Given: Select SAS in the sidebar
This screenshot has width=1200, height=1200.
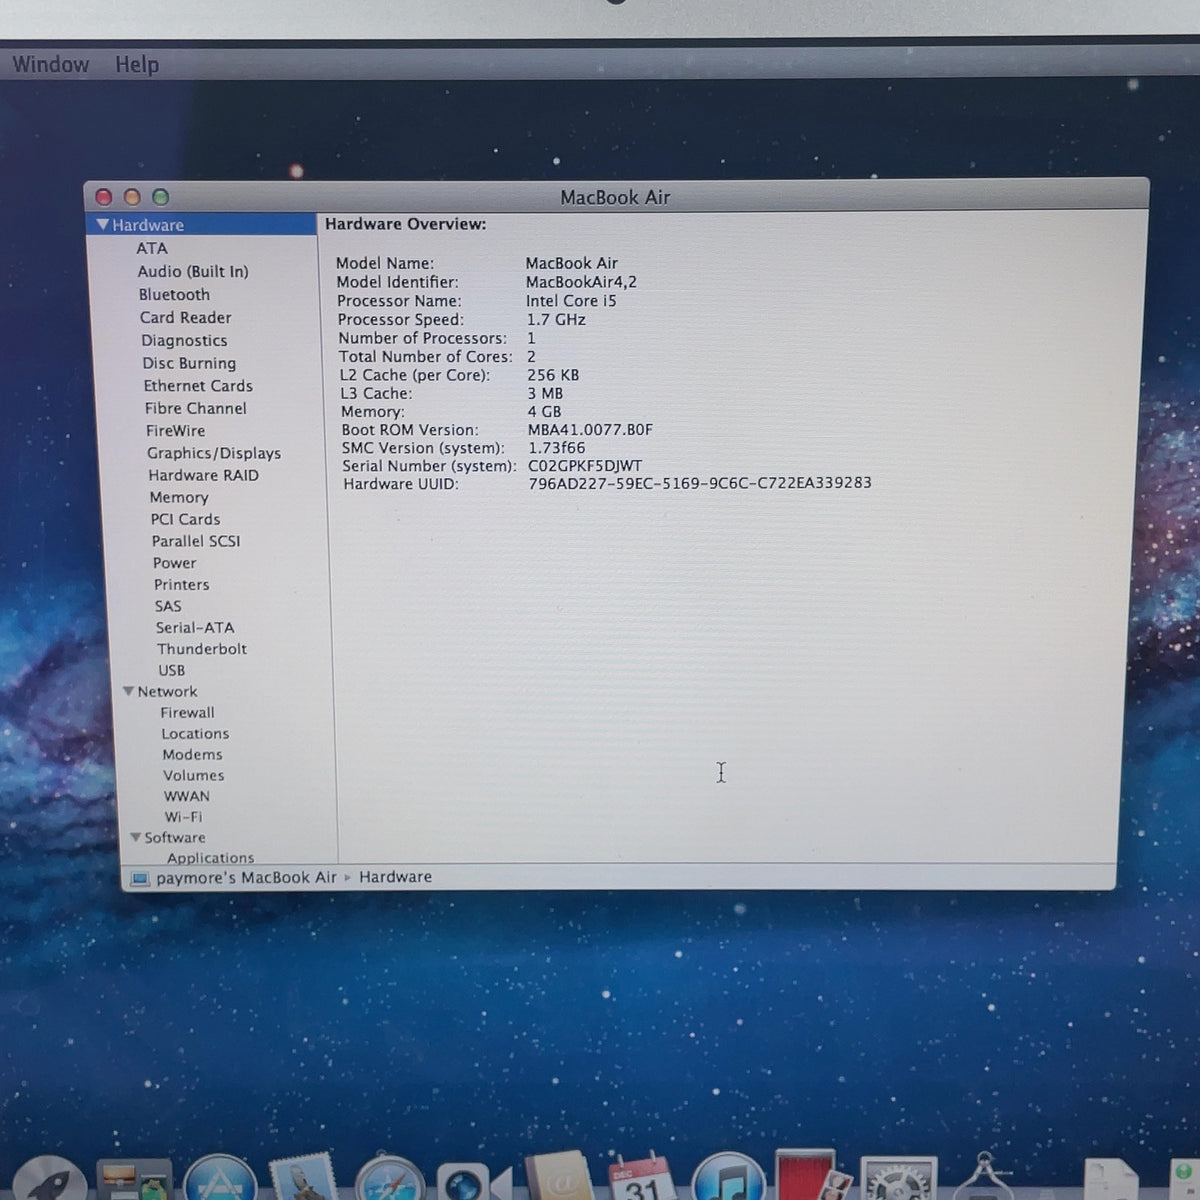Looking at the screenshot, I should coord(168,606).
